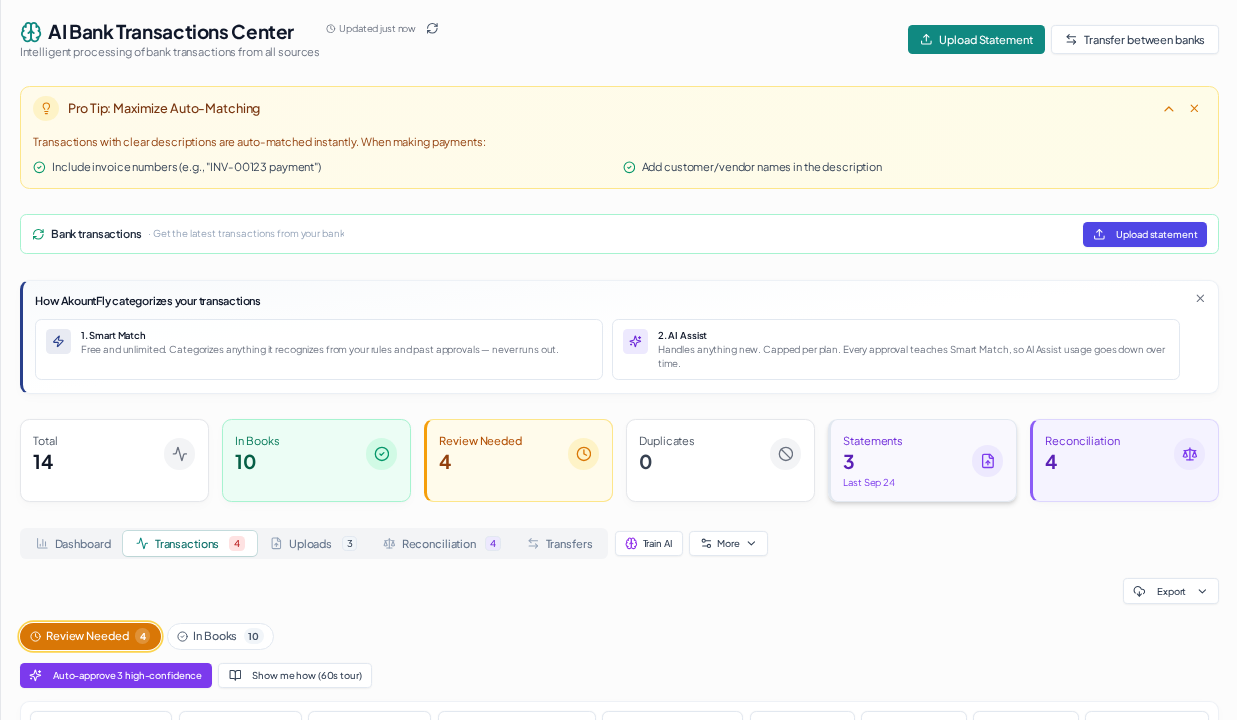Screen dimensions: 1237x720
Task: Click the Smart Match lightning icon
Action: 58,341
